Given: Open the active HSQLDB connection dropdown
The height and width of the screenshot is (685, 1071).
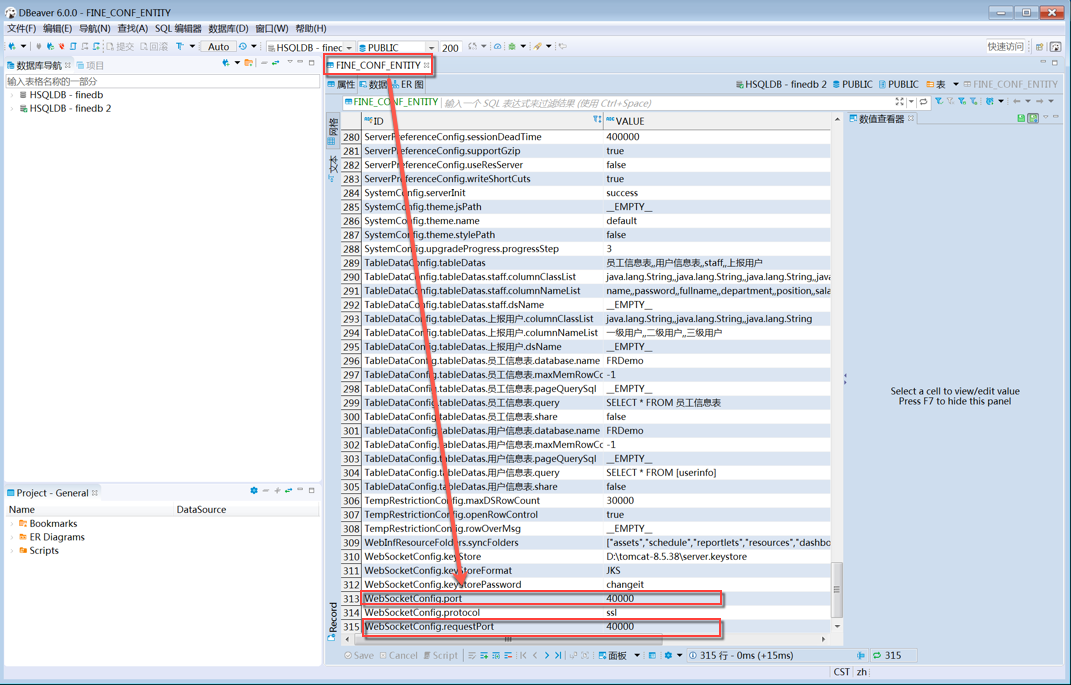Looking at the screenshot, I should 348,48.
